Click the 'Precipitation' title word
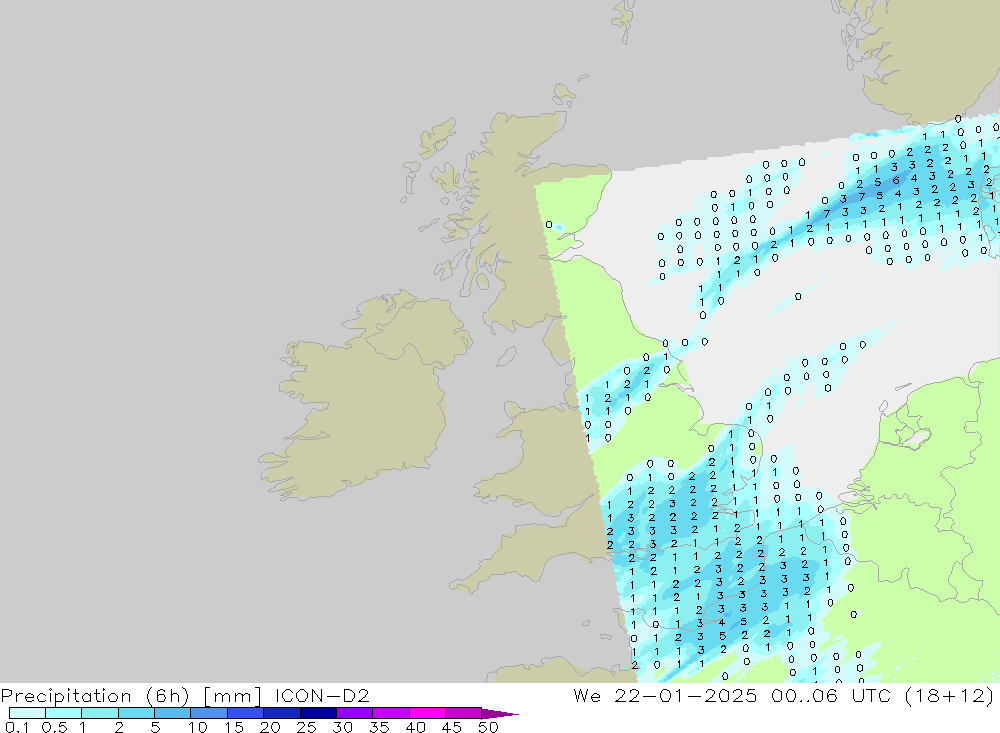The width and height of the screenshot is (1000, 733). click(x=66, y=695)
